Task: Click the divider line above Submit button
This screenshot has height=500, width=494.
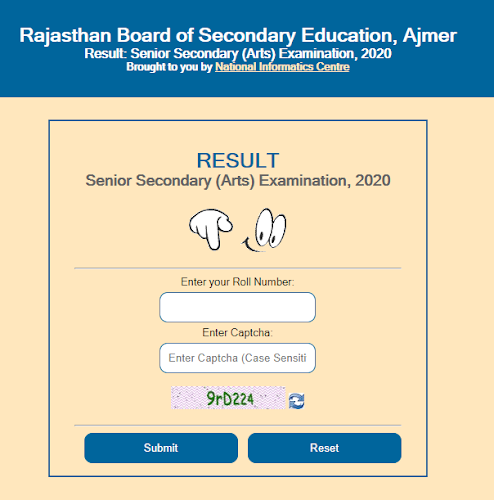Action: coord(238,425)
